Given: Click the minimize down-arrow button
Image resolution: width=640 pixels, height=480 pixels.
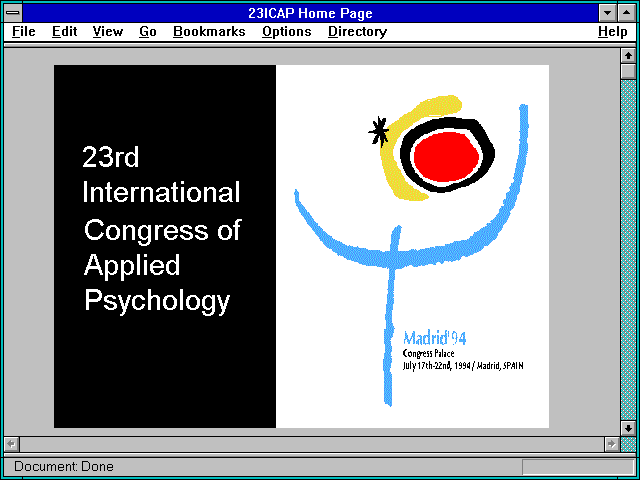Looking at the screenshot, I should tap(607, 13).
